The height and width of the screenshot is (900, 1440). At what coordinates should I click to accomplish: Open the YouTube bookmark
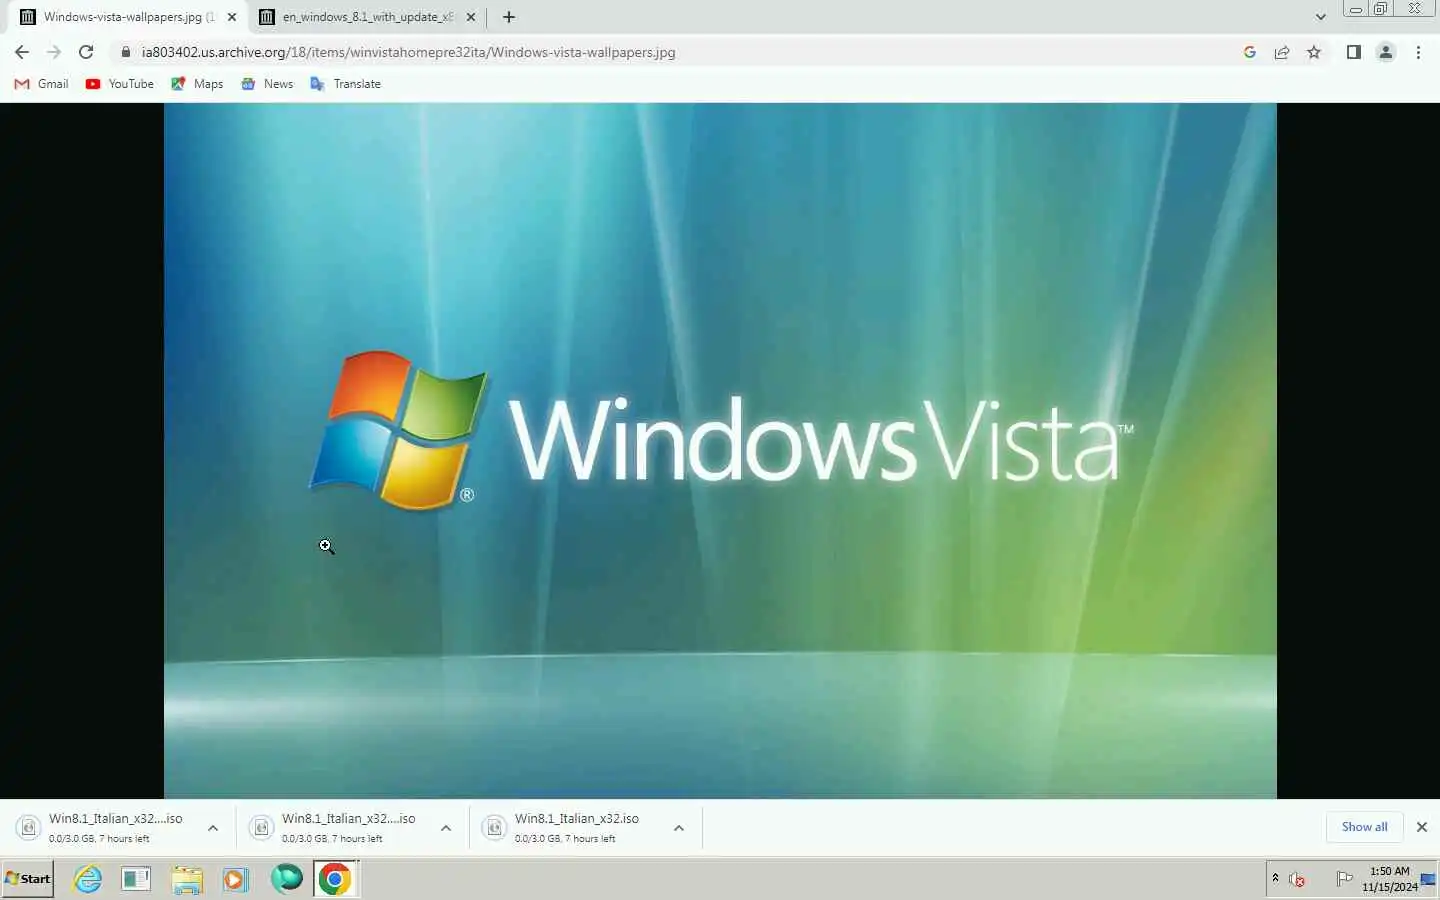click(120, 84)
